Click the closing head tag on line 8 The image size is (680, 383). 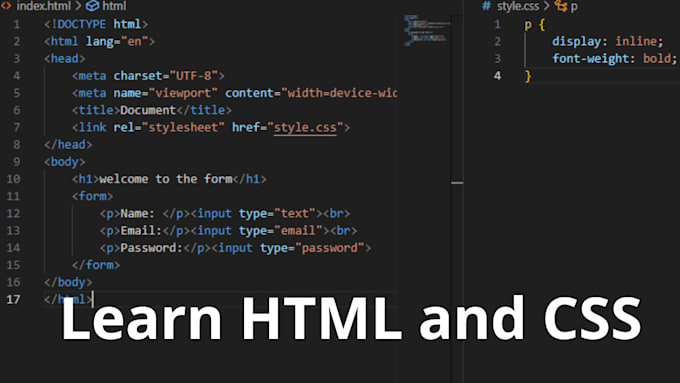[68, 145]
